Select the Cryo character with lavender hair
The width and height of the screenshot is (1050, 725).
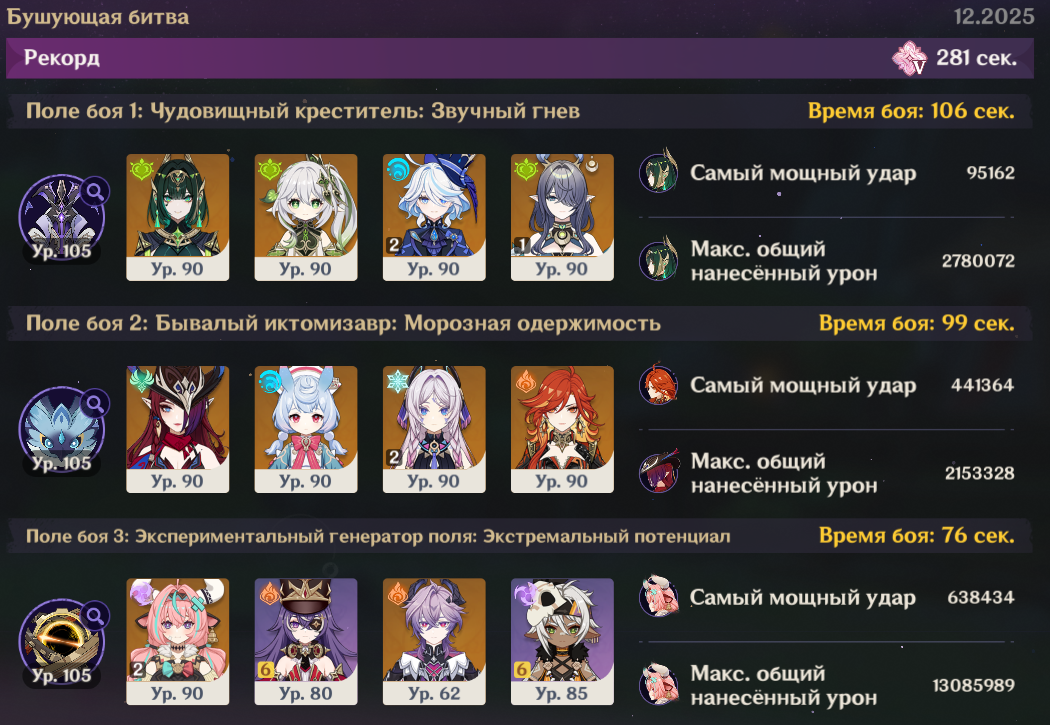pyautogui.click(x=434, y=430)
